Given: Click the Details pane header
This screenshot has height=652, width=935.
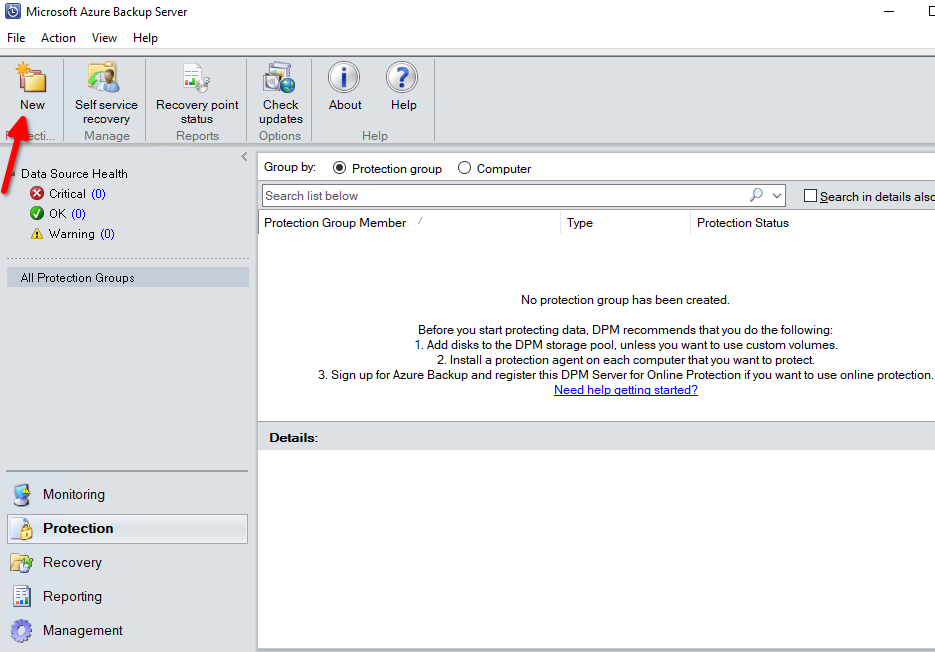Looking at the screenshot, I should point(596,437).
